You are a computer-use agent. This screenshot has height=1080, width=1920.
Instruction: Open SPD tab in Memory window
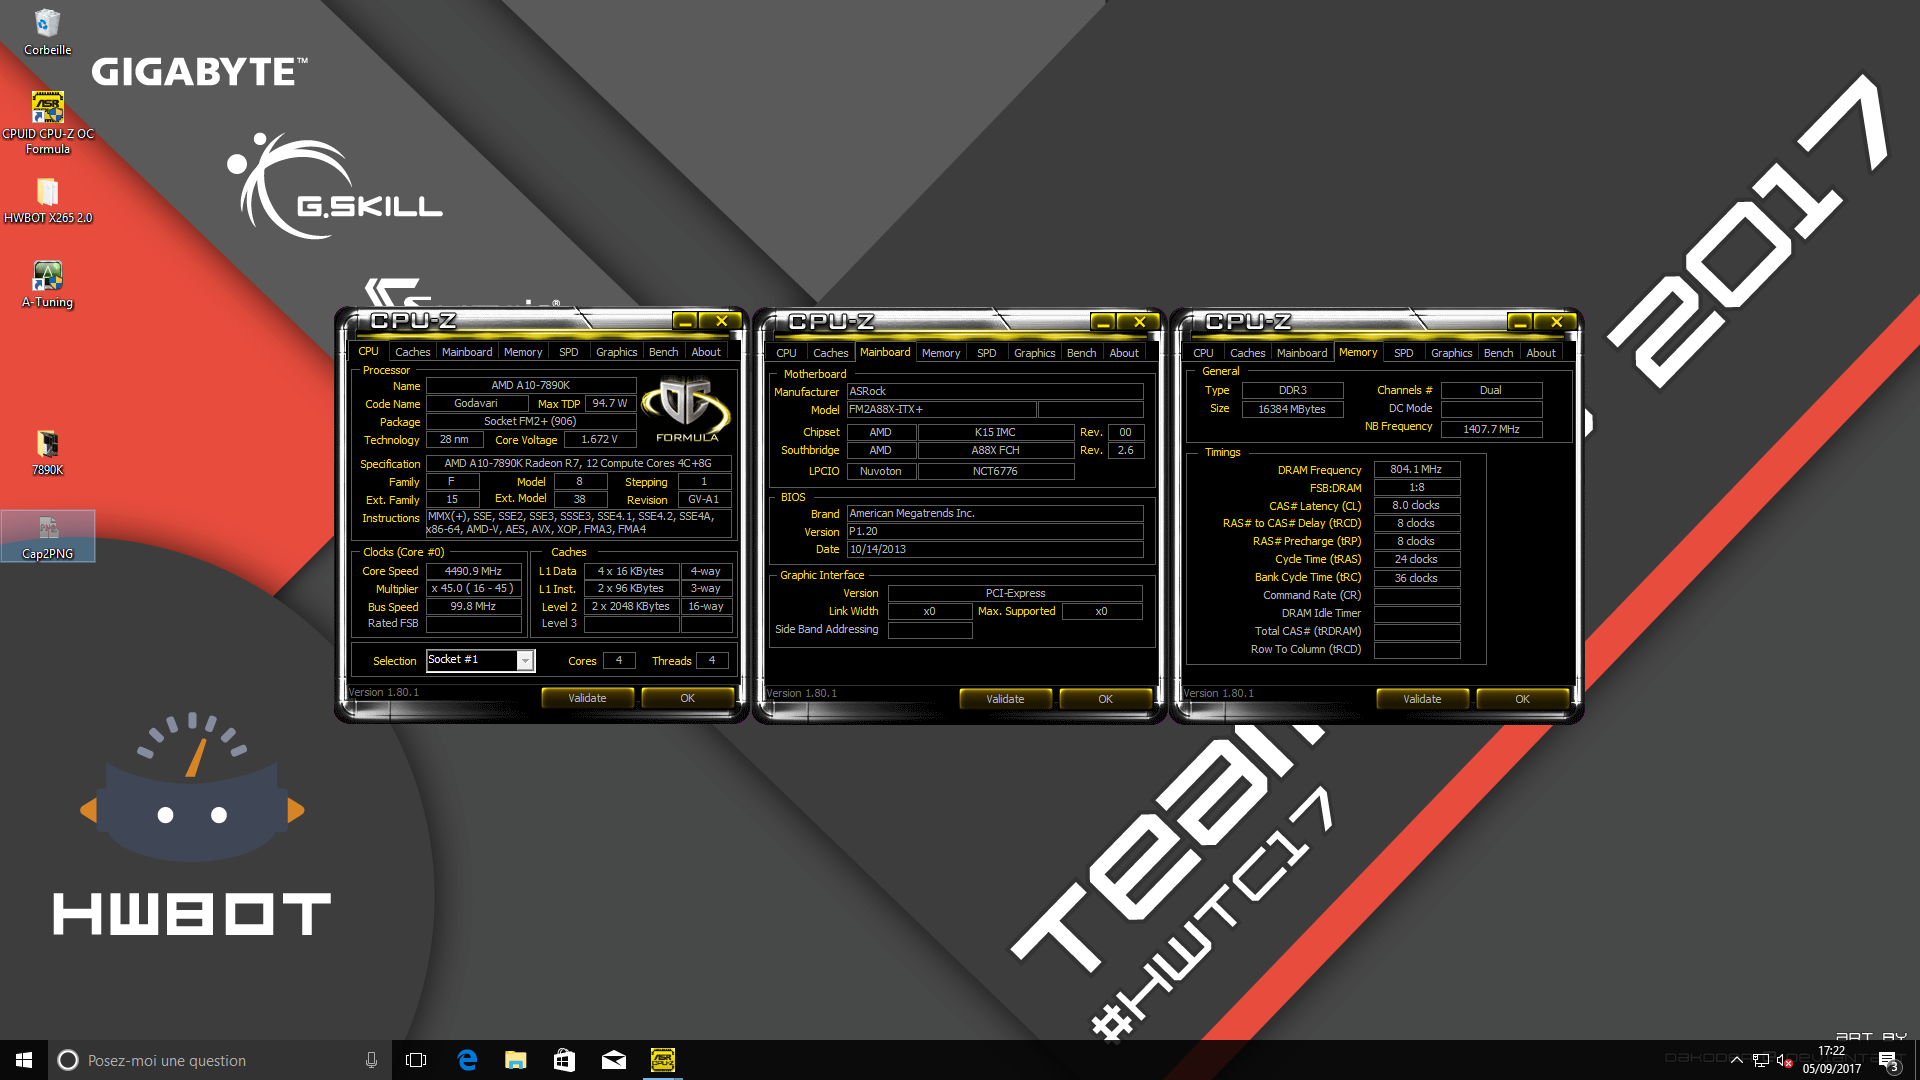coord(1403,353)
